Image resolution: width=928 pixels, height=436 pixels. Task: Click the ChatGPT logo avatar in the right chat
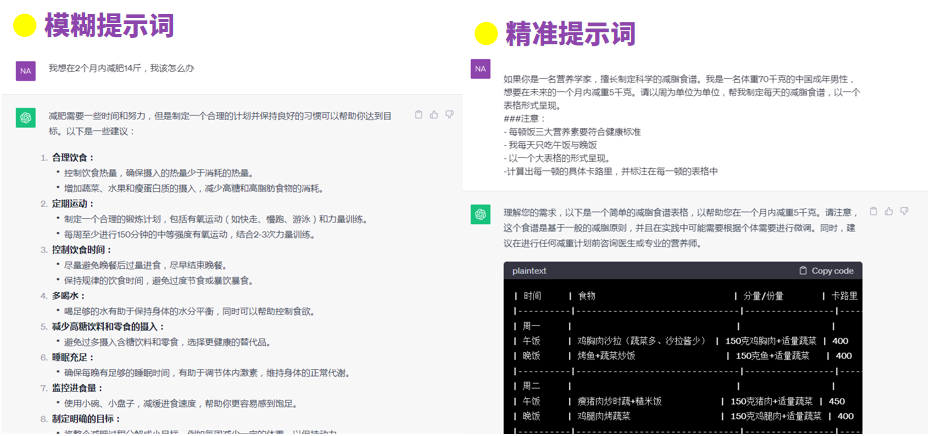(x=481, y=214)
